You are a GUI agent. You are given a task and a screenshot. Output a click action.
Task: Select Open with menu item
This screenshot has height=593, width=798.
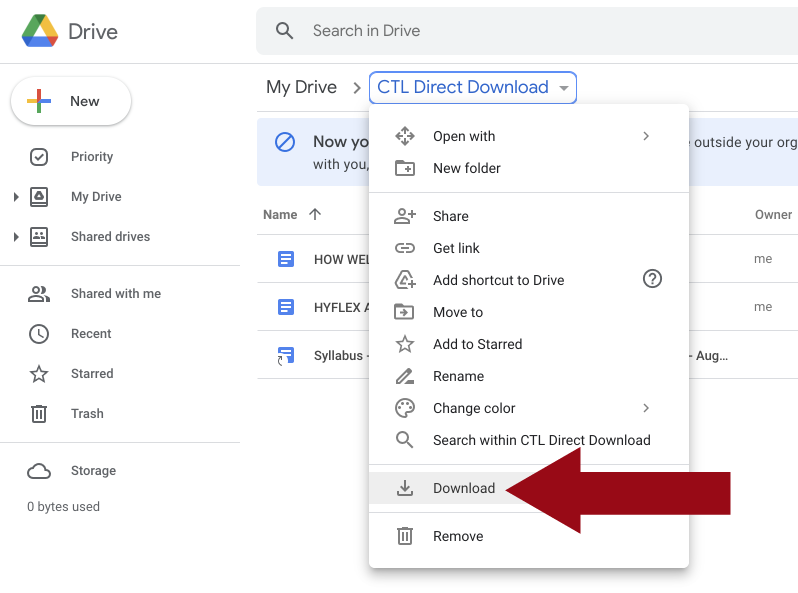(x=529, y=136)
